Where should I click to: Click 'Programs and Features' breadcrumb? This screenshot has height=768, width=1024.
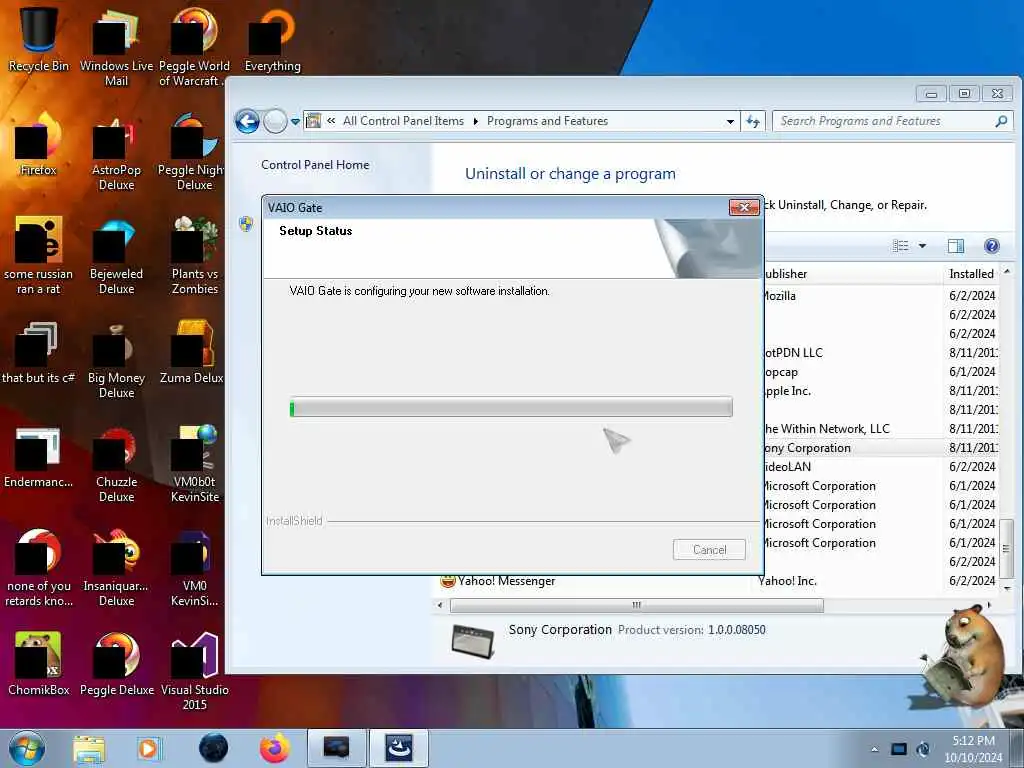pyautogui.click(x=547, y=121)
